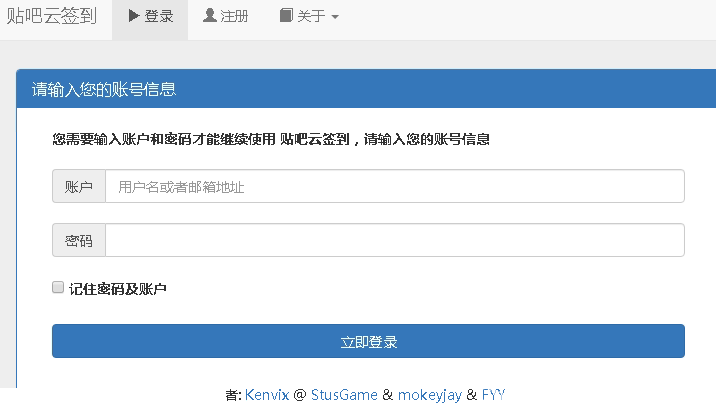Click the book icon beside 关于
The height and width of the screenshot is (410, 716).
286,16
